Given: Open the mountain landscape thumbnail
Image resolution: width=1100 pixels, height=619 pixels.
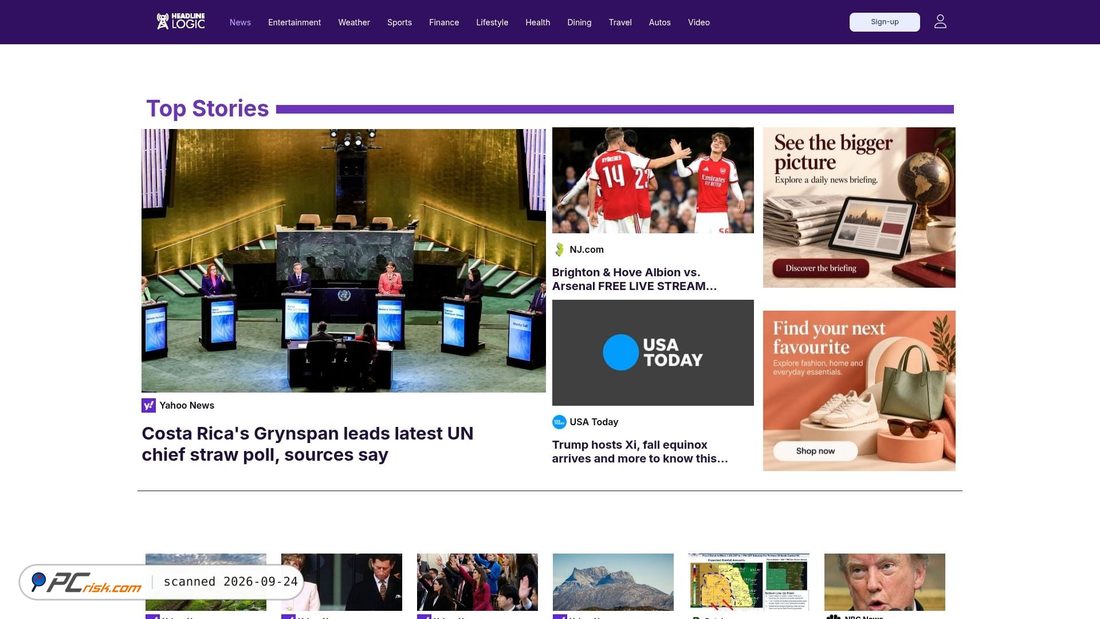Looking at the screenshot, I should point(613,582).
